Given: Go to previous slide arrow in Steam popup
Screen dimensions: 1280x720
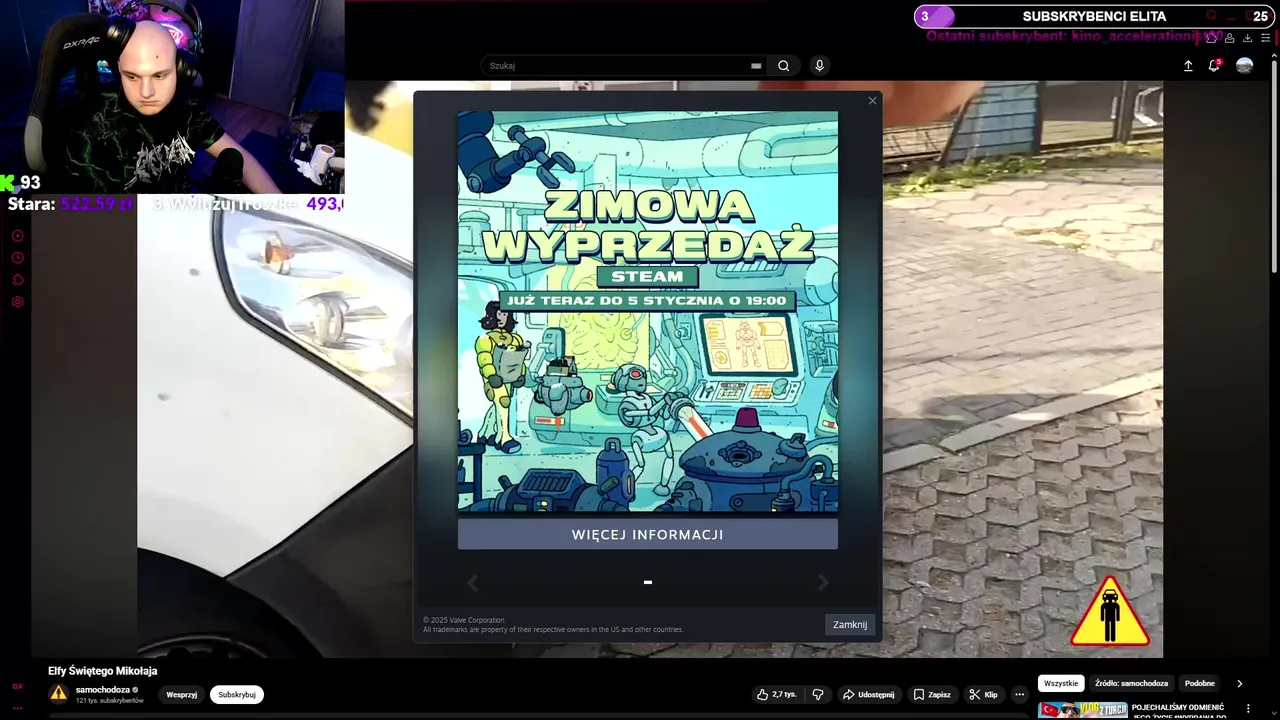Looking at the screenshot, I should (x=473, y=582).
